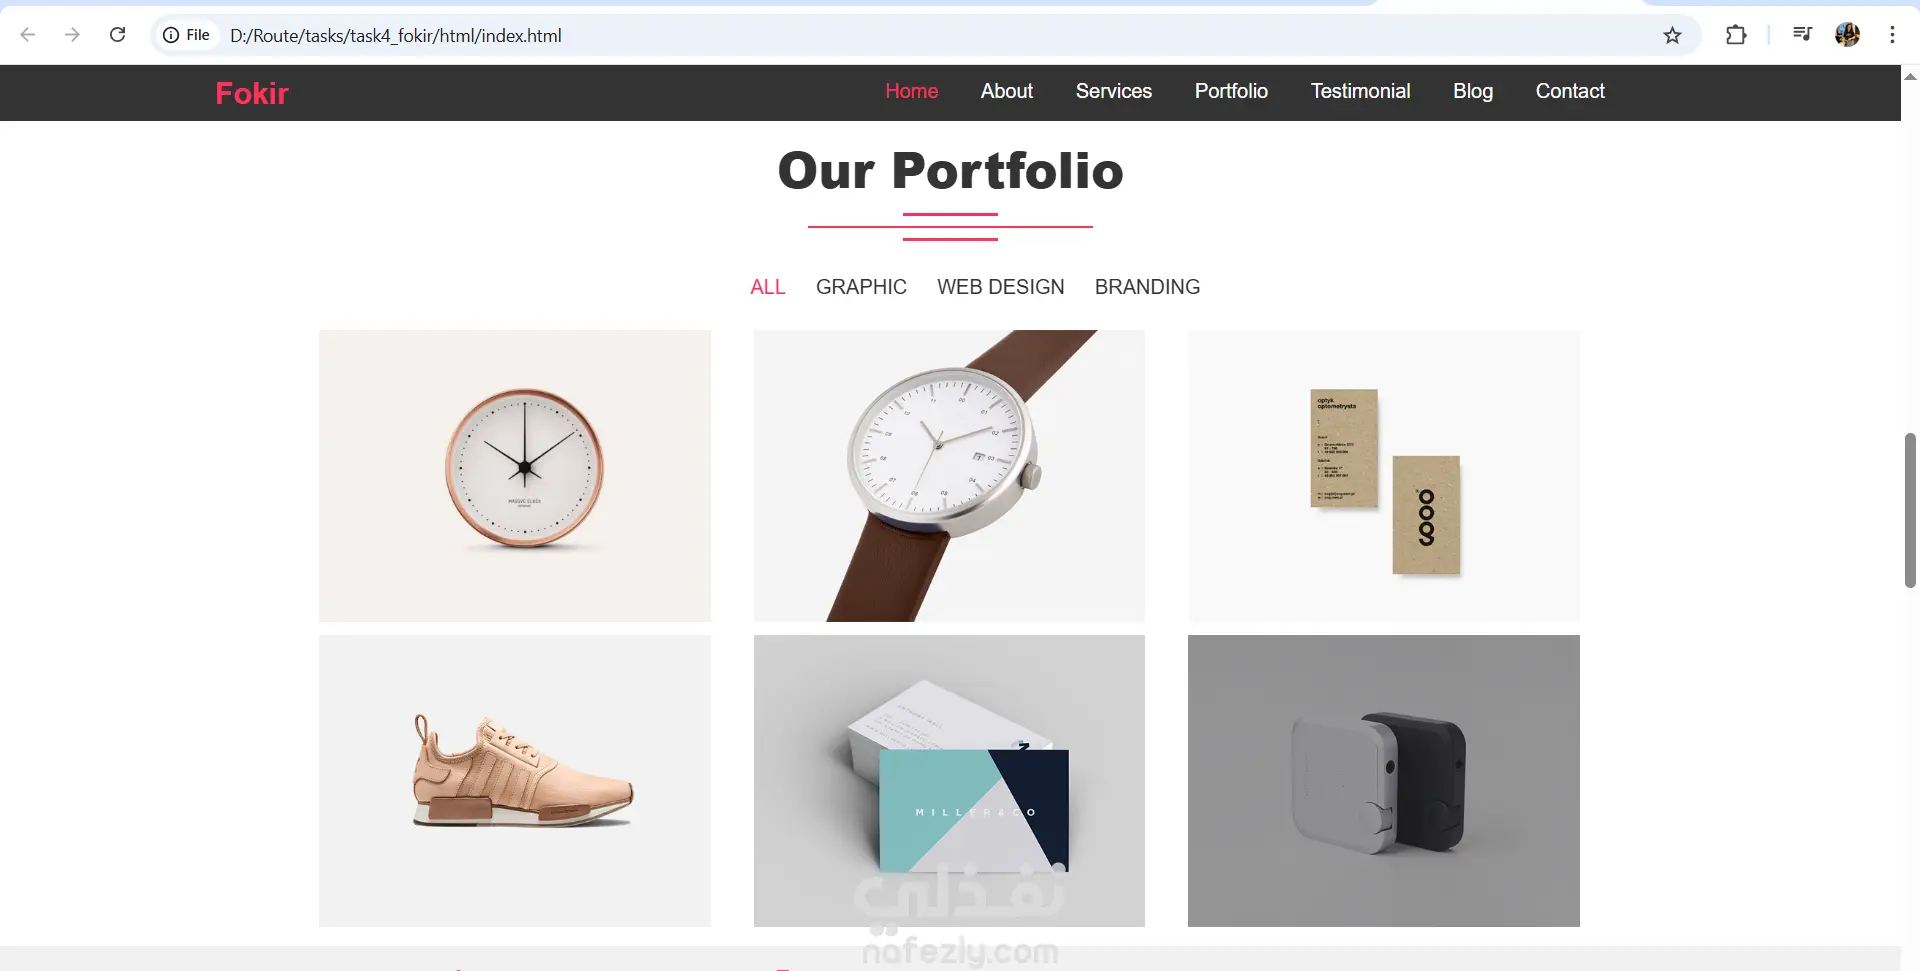This screenshot has height=971, width=1920.
Task: Go to the About nav link
Action: [1007, 91]
